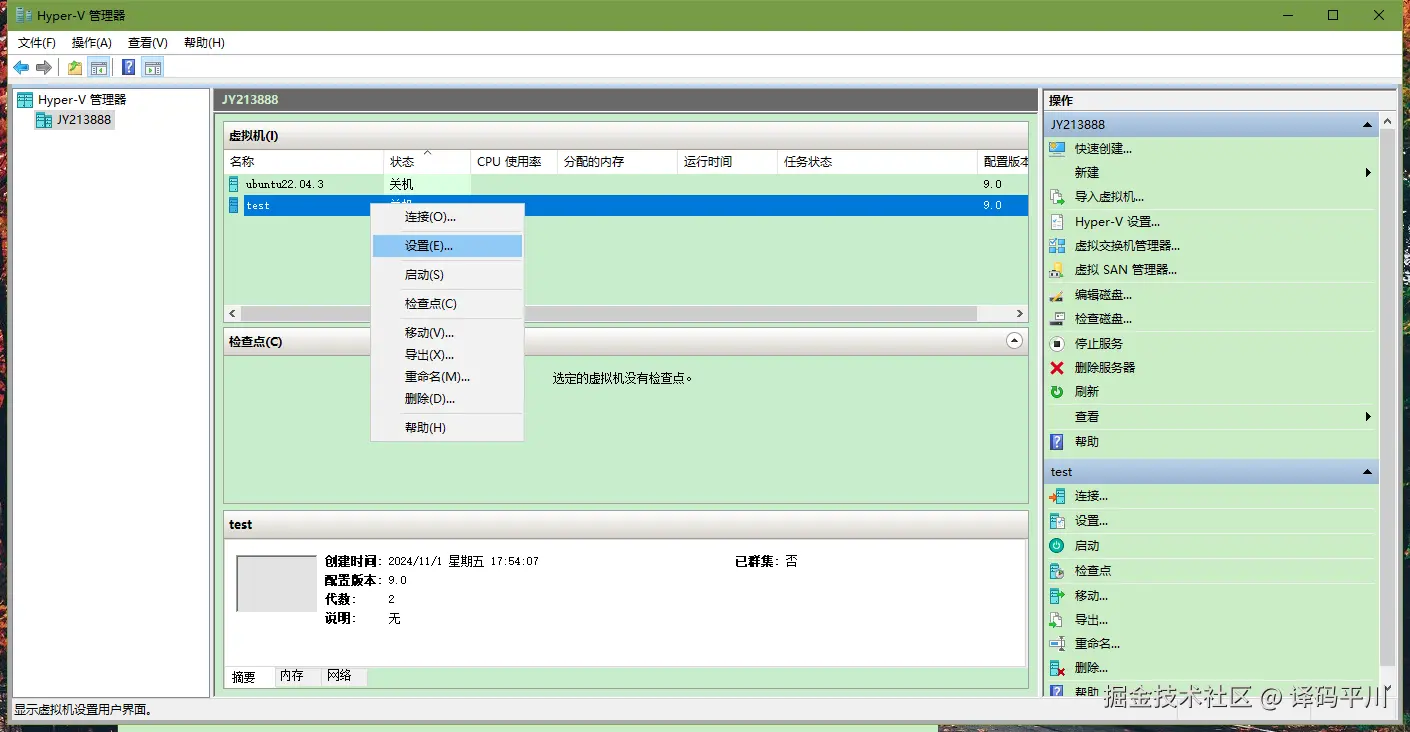1410x732 pixels.
Task: Switch to the 内存 tab
Action: (x=296, y=676)
